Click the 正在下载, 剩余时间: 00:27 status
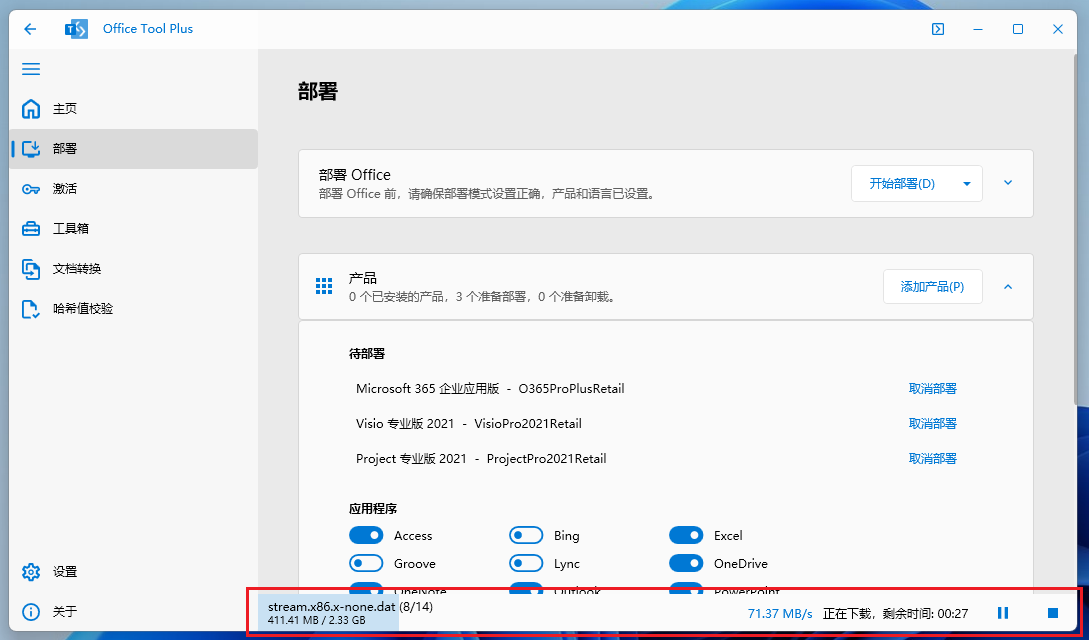 895,614
